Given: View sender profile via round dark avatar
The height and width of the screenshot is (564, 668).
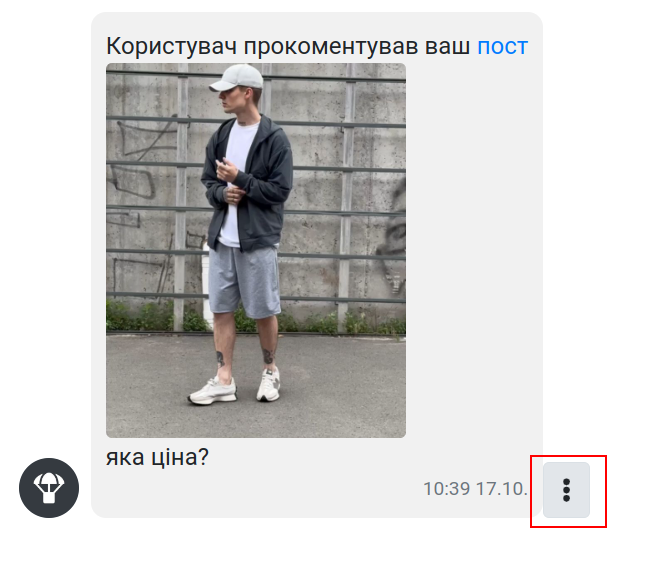Looking at the screenshot, I should point(49,488).
